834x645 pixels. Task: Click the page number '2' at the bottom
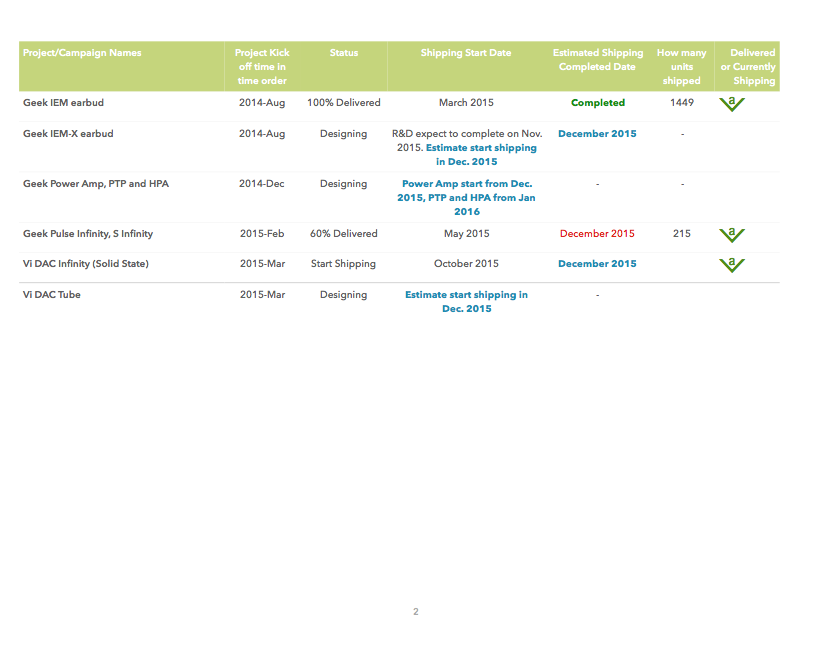(416, 612)
